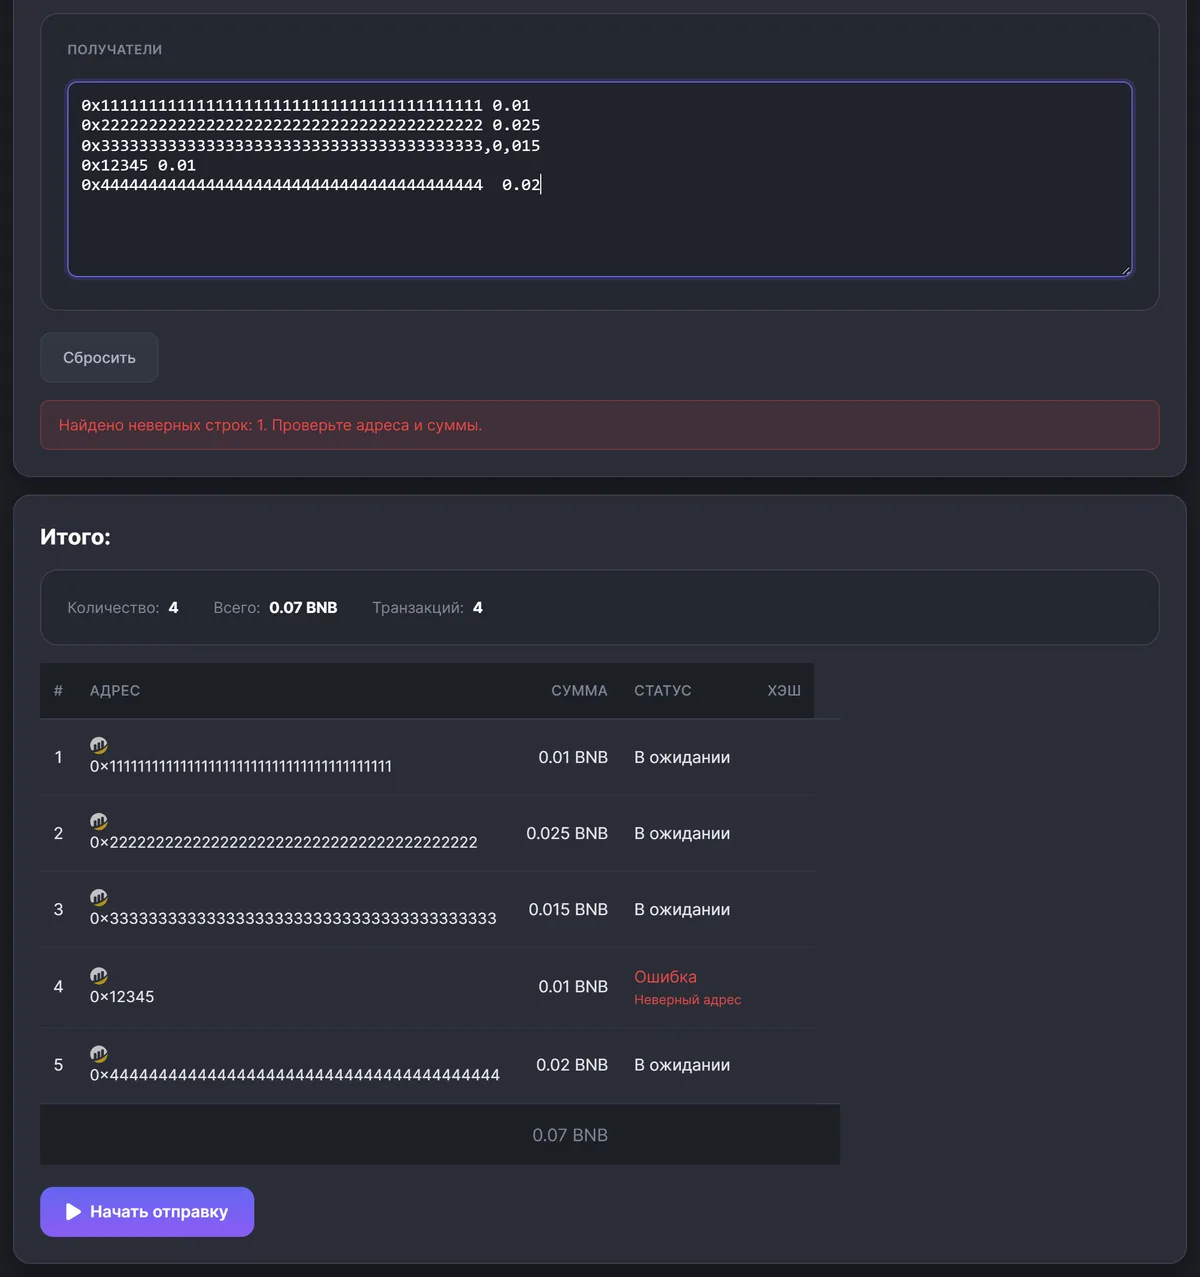Click the Адрес column header
Screen dimensions: 1200x1277
click(x=115, y=691)
